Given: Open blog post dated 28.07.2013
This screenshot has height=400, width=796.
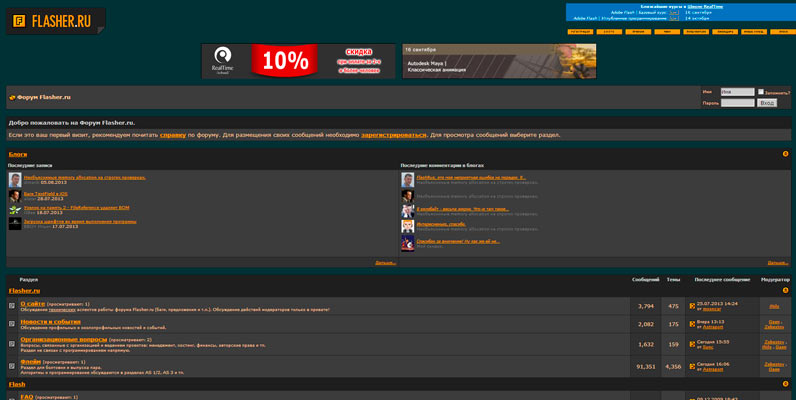Looking at the screenshot, I should point(46,193).
